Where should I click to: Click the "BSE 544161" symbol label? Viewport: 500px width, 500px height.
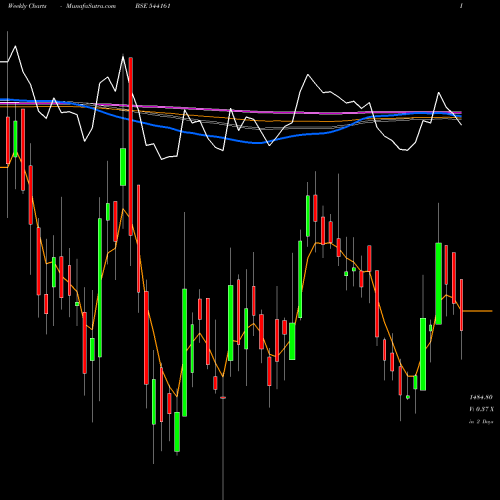pyautogui.click(x=153, y=6)
